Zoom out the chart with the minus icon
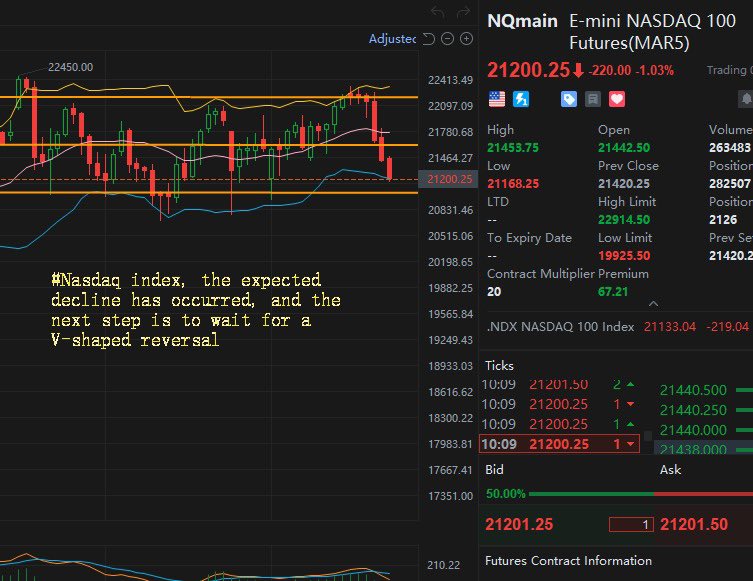753x581 pixels. point(447,39)
